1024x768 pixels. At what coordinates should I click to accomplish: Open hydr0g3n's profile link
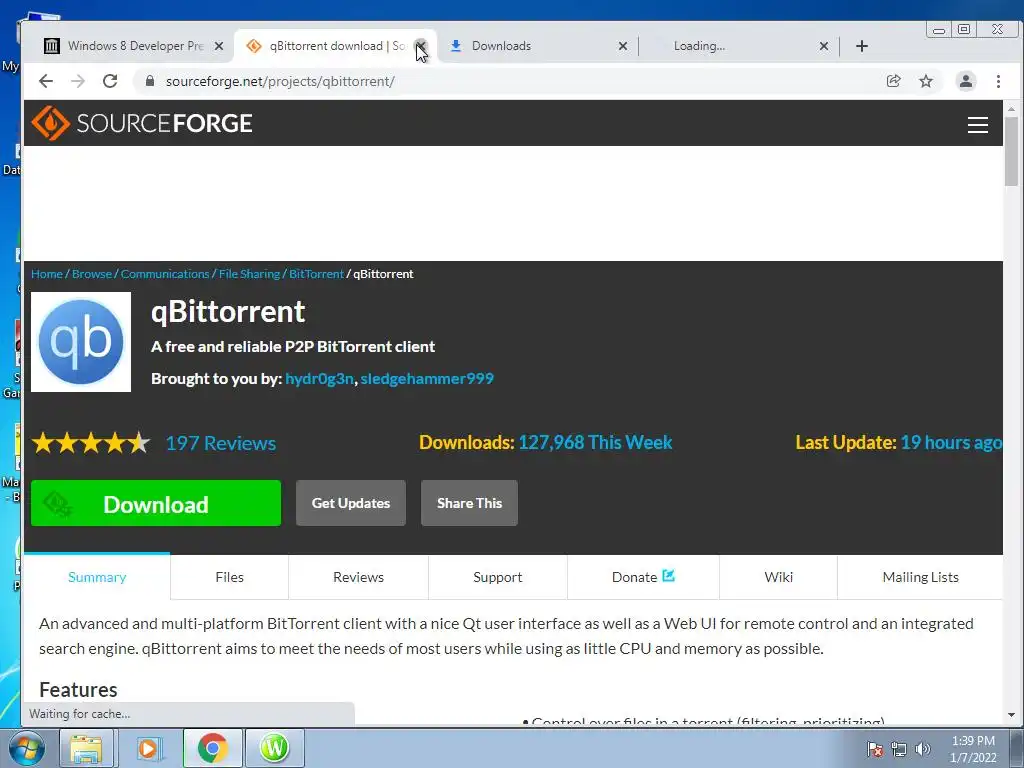pyautogui.click(x=319, y=379)
